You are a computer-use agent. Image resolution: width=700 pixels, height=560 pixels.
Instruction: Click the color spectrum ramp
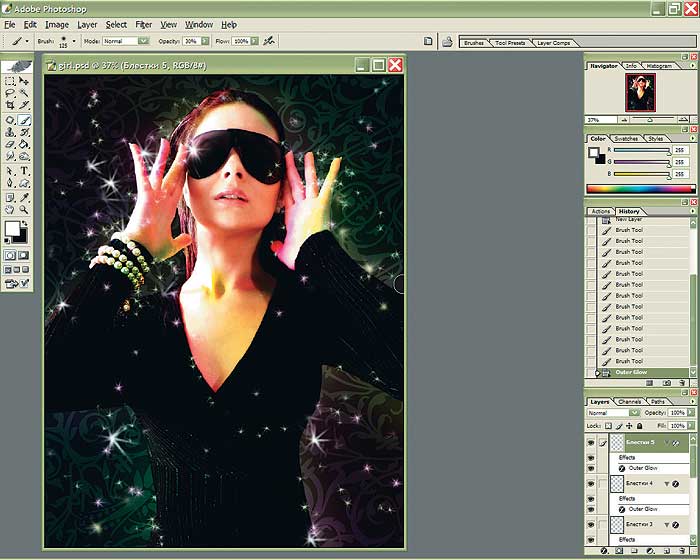[x=641, y=189]
